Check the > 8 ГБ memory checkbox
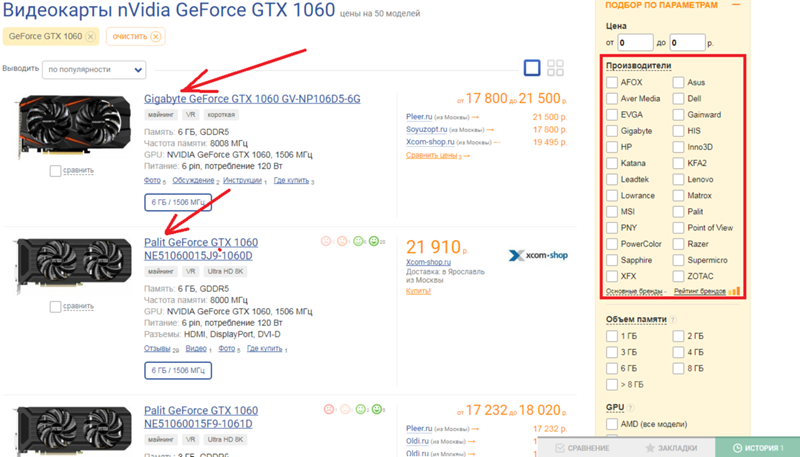This screenshot has width=800, height=457. (612, 385)
